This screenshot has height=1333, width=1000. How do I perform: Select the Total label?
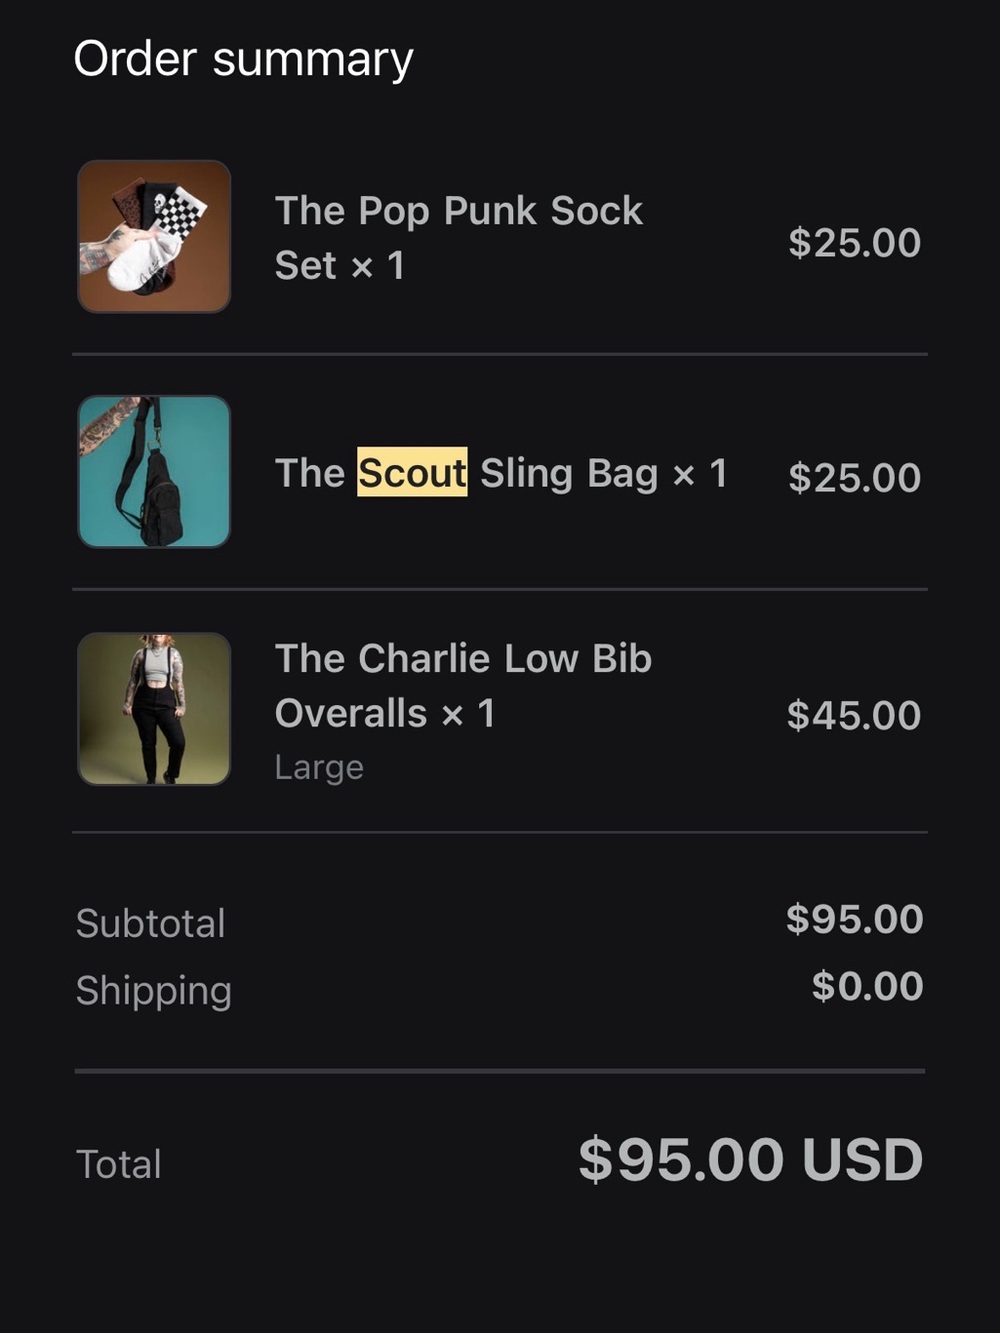[118, 1164]
